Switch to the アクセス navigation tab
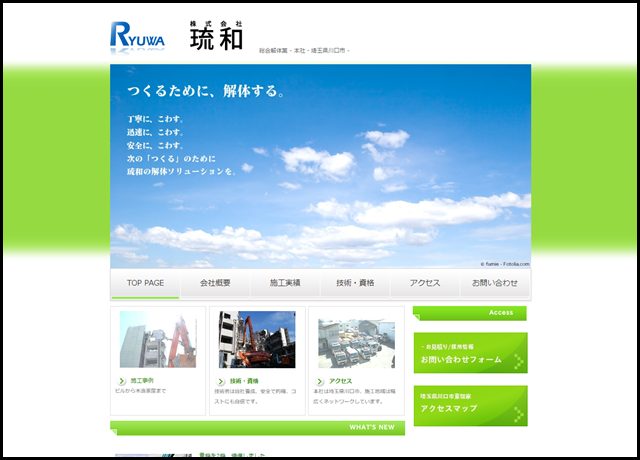The height and width of the screenshot is (460, 640). tap(425, 283)
